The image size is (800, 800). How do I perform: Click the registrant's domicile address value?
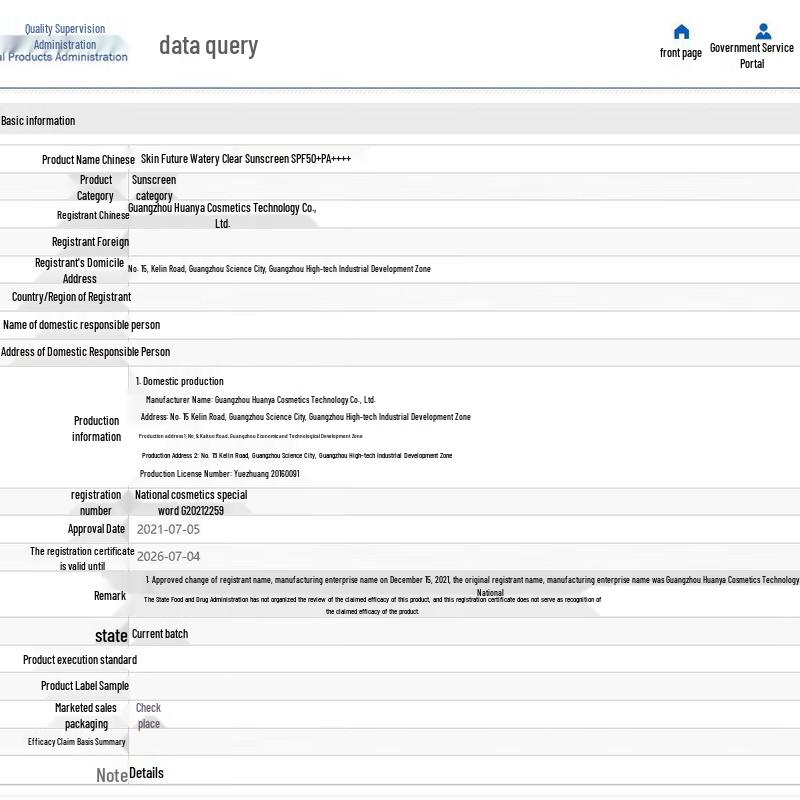coord(279,269)
